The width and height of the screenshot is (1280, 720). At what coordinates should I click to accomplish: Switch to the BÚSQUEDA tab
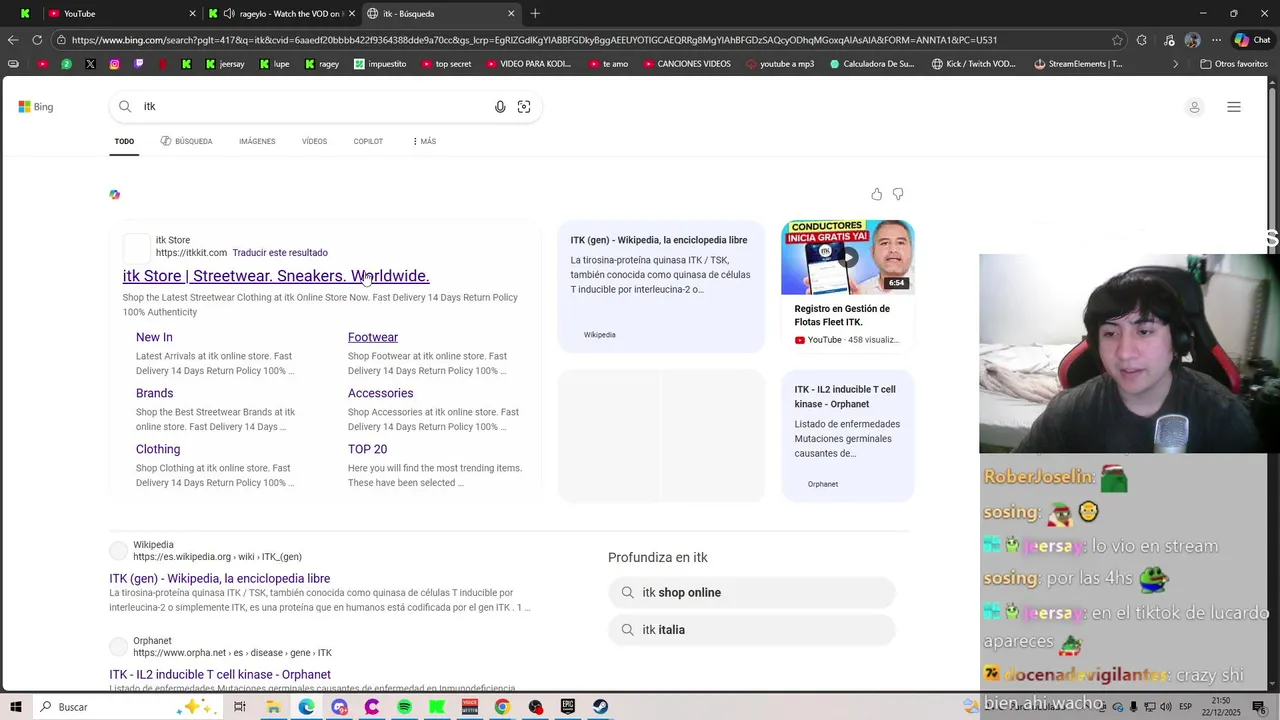click(186, 141)
